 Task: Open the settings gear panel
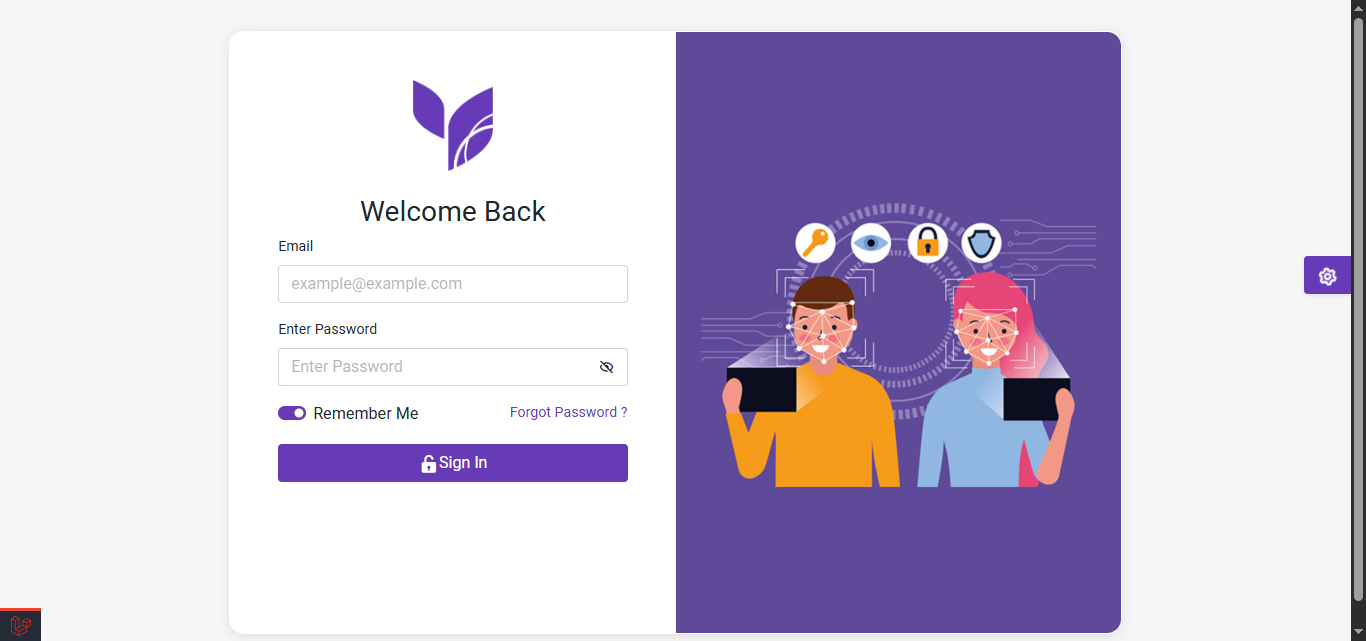click(x=1327, y=276)
